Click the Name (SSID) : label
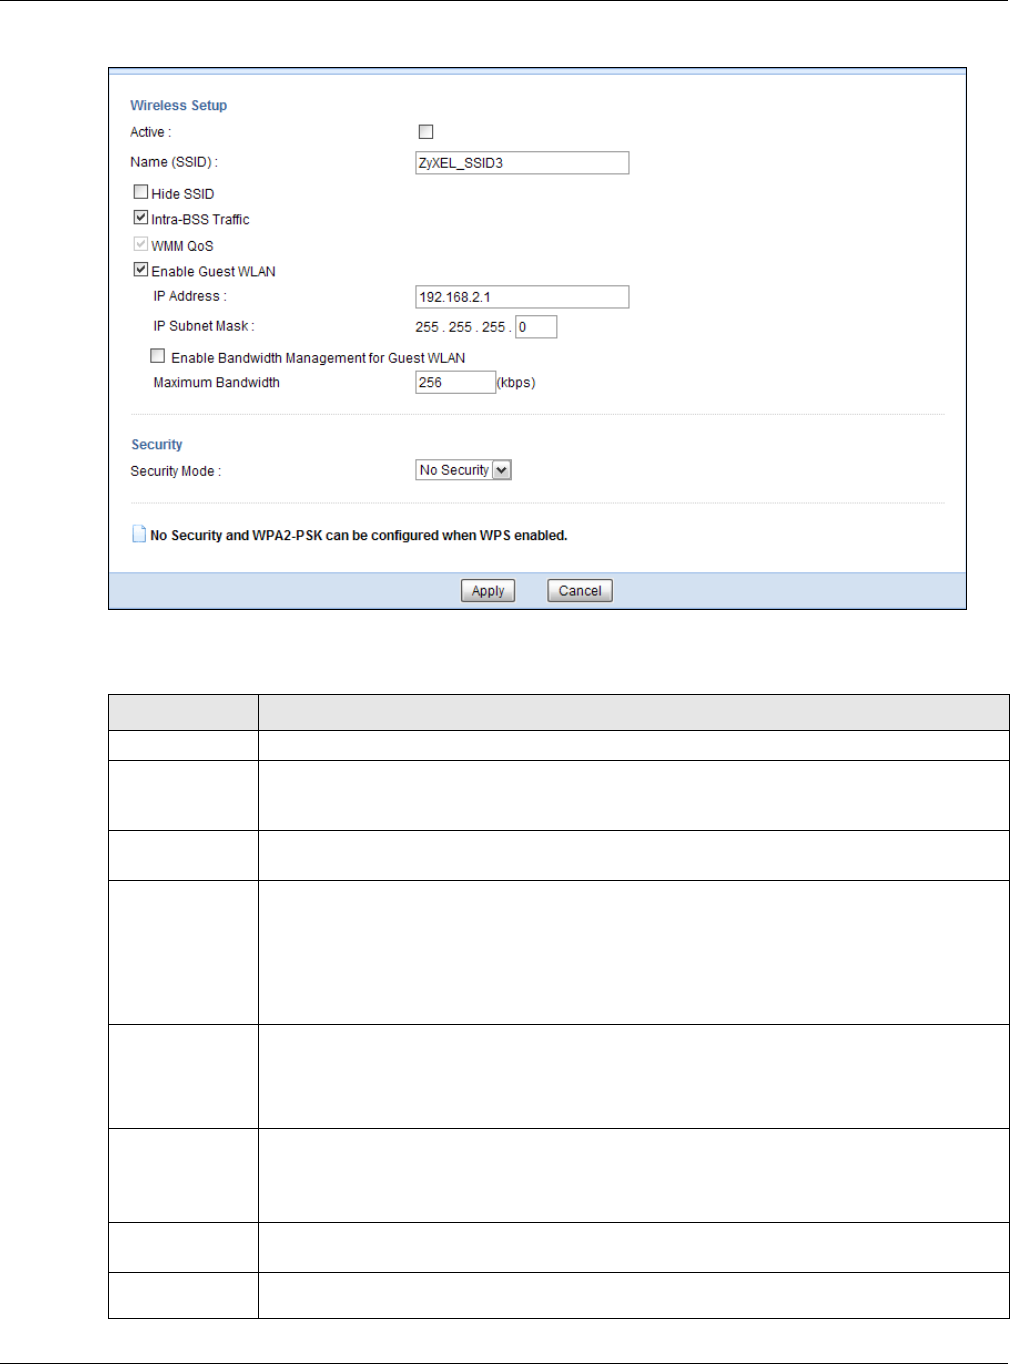Image resolution: width=1010 pixels, height=1364 pixels. click(x=174, y=162)
